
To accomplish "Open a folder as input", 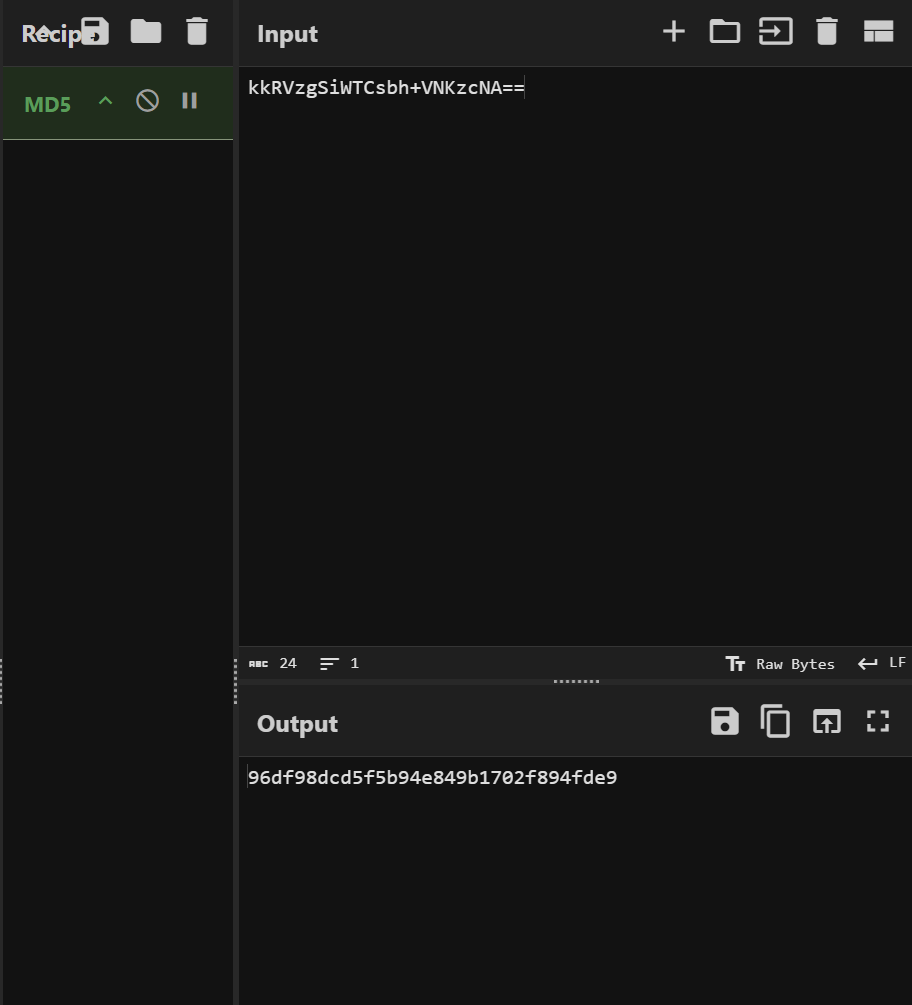I will coord(724,32).
